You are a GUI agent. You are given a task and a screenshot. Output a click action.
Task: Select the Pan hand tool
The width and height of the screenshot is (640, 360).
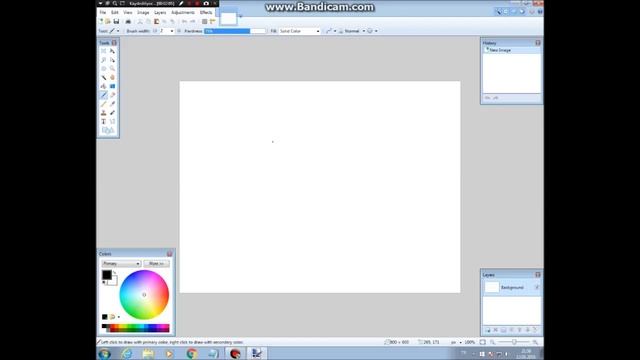click(113, 78)
